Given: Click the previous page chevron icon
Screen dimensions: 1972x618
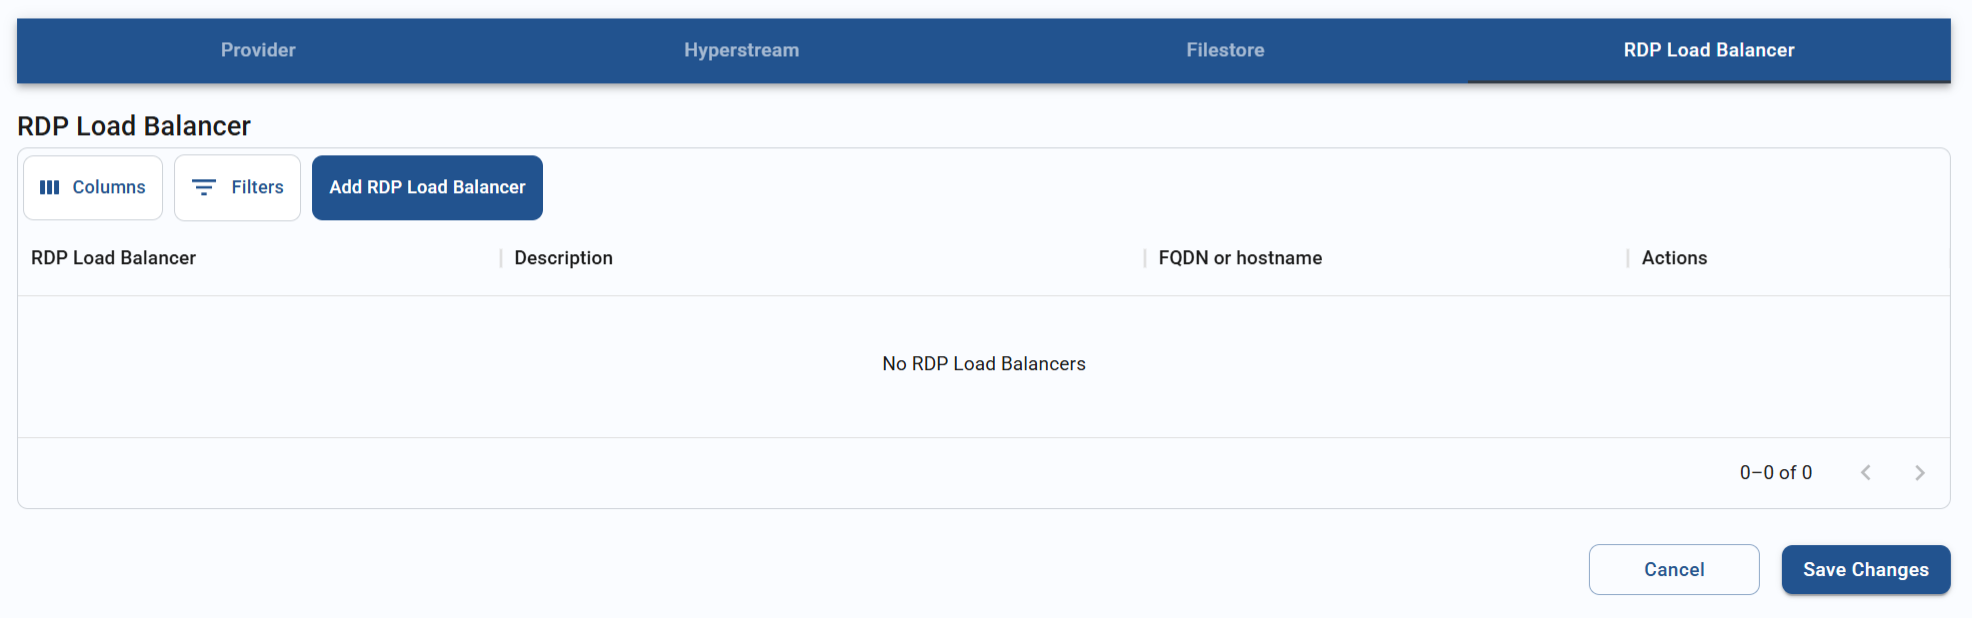Looking at the screenshot, I should coord(1866,472).
